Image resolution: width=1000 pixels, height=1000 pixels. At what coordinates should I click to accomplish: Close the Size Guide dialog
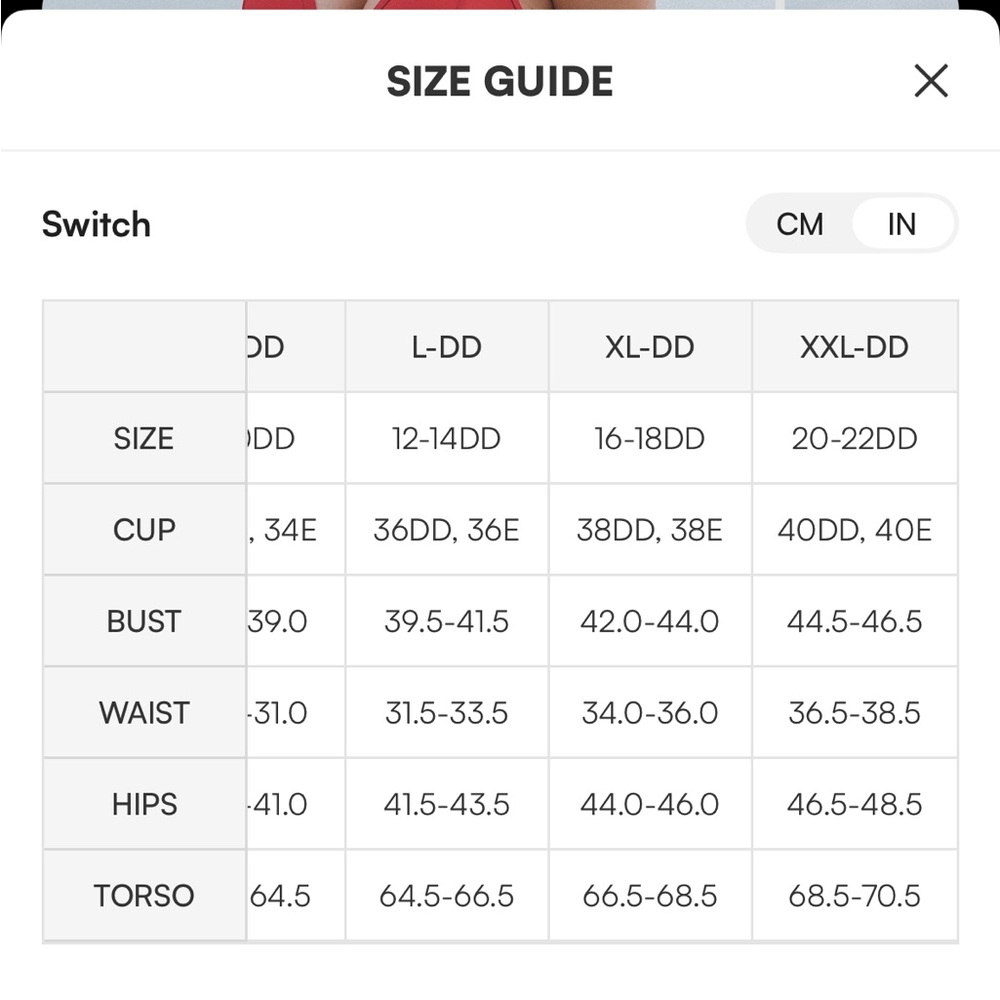coord(930,81)
